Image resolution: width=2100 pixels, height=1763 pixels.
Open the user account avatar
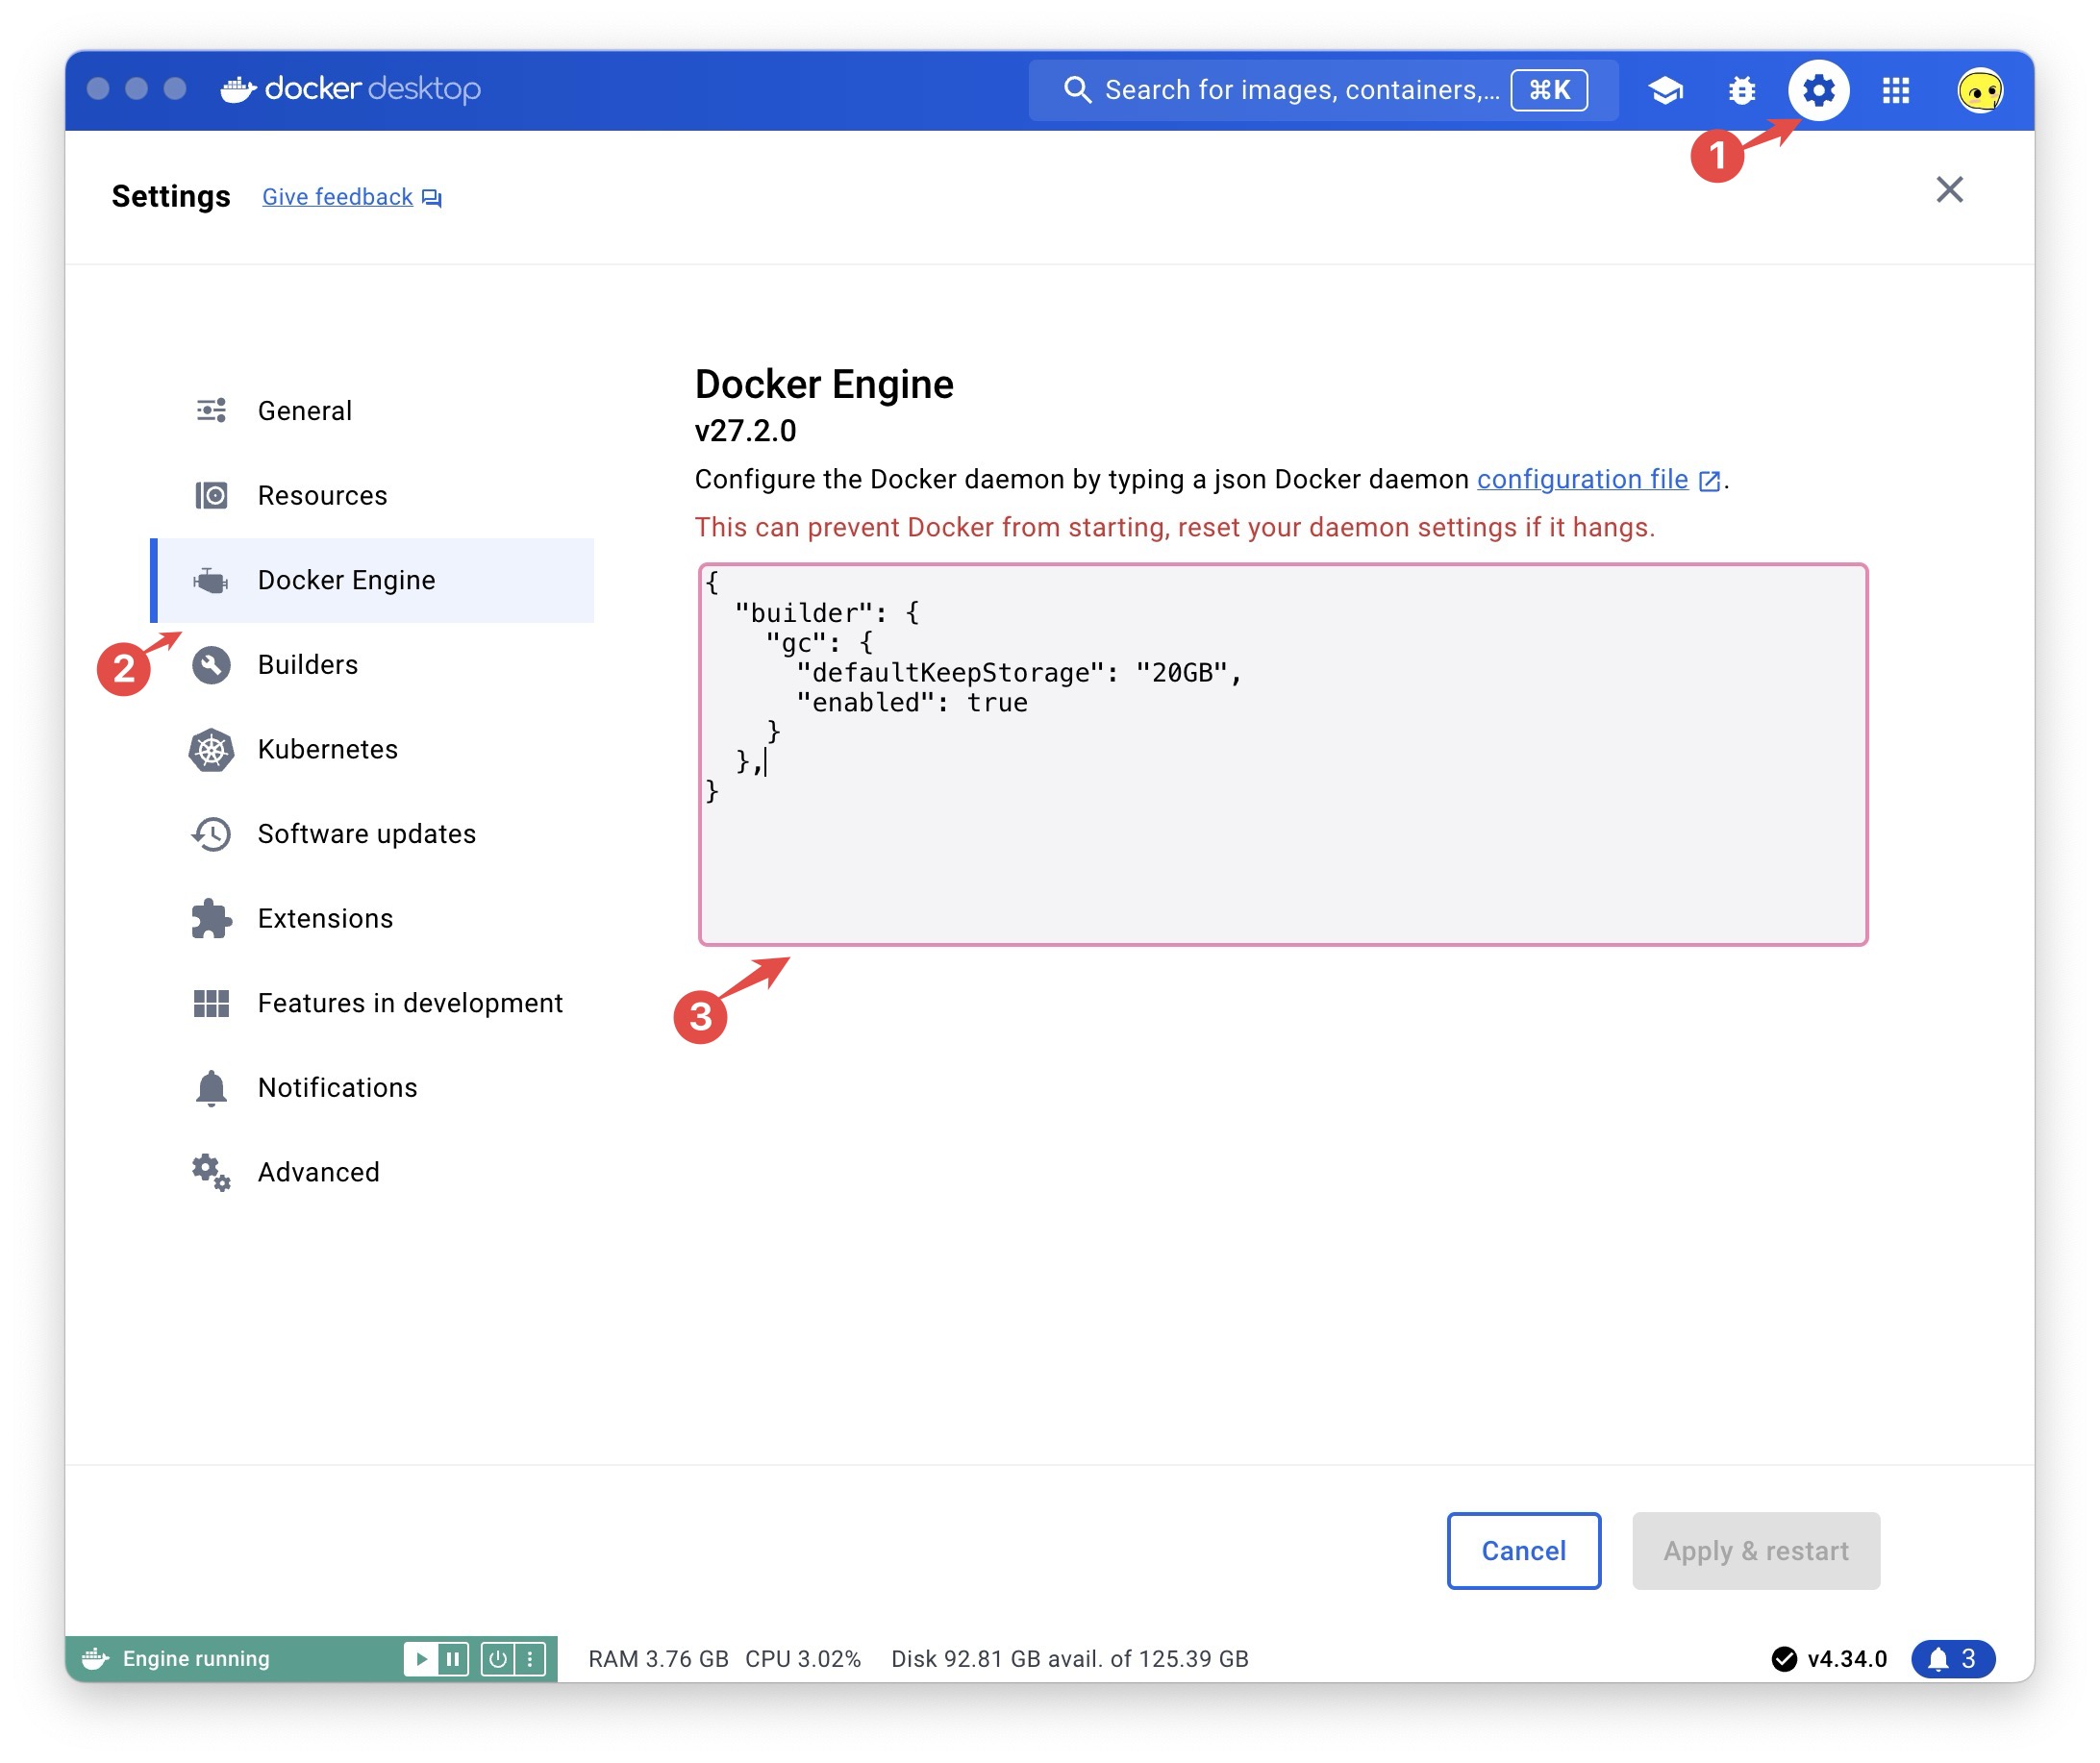[1979, 90]
